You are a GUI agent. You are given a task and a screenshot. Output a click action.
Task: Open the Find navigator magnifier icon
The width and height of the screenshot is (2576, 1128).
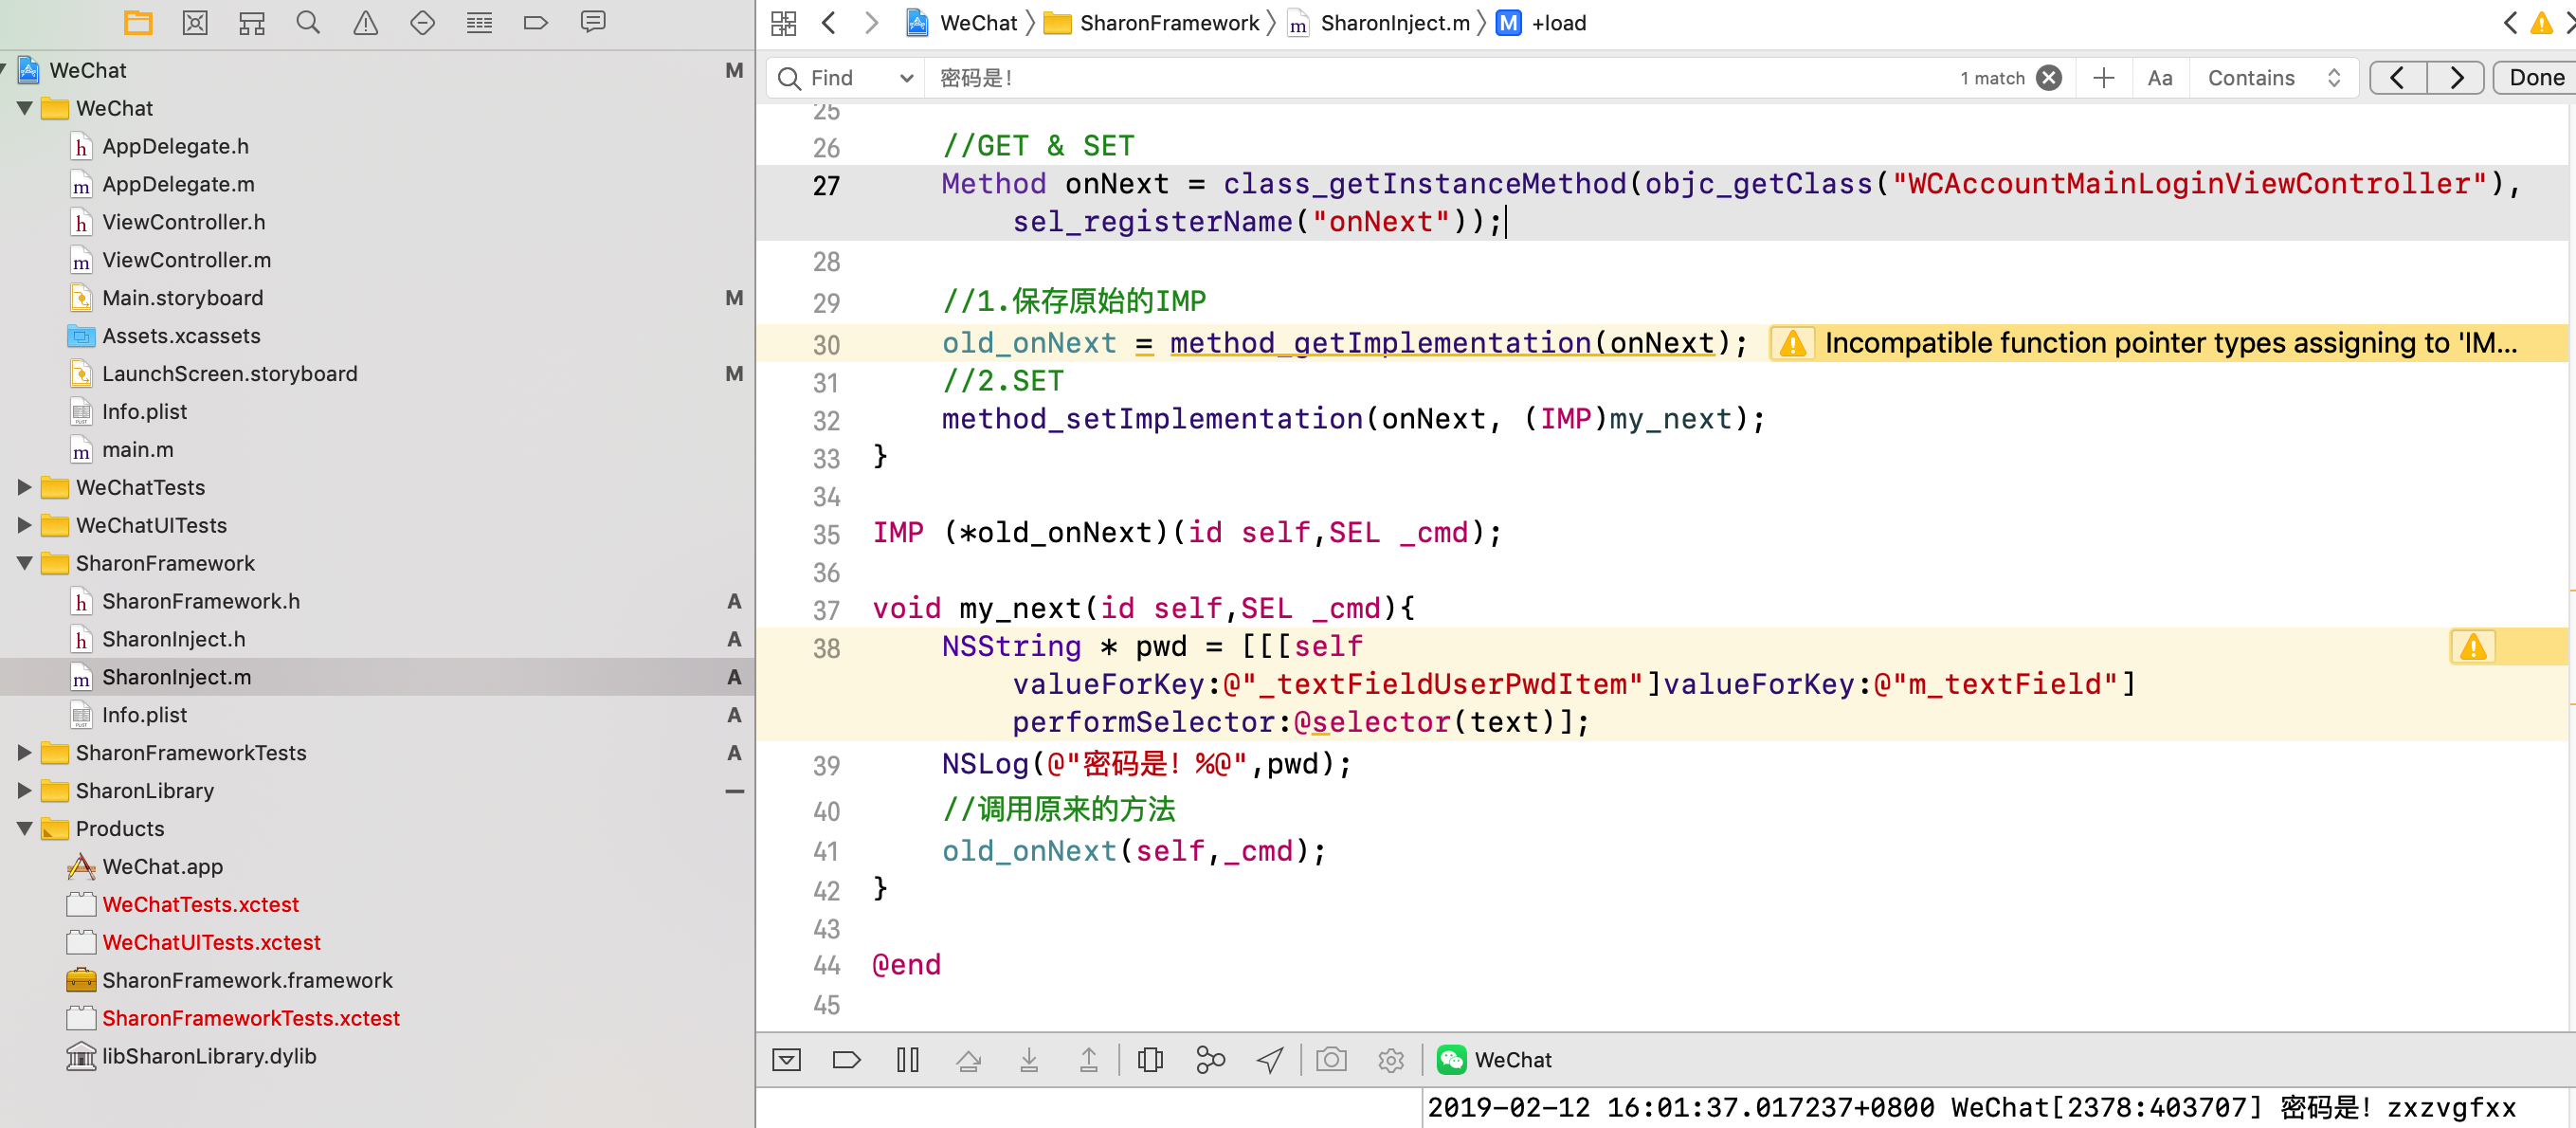pos(308,23)
